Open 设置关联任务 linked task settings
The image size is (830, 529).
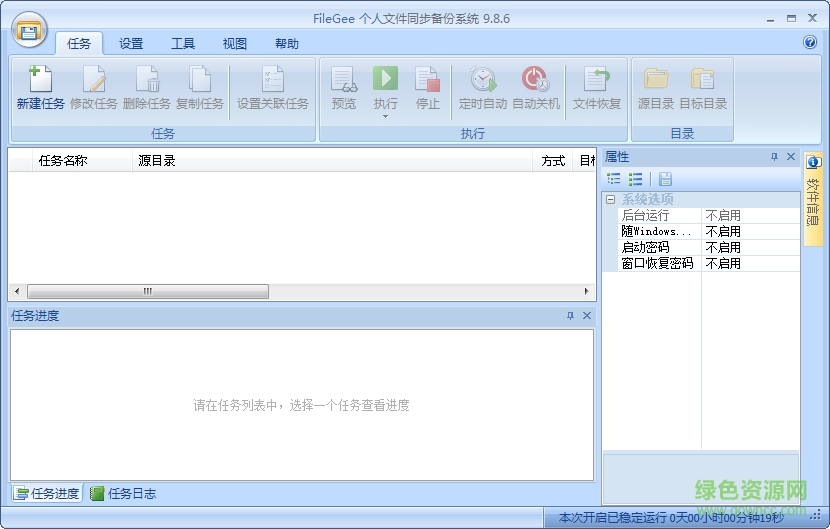(x=273, y=88)
